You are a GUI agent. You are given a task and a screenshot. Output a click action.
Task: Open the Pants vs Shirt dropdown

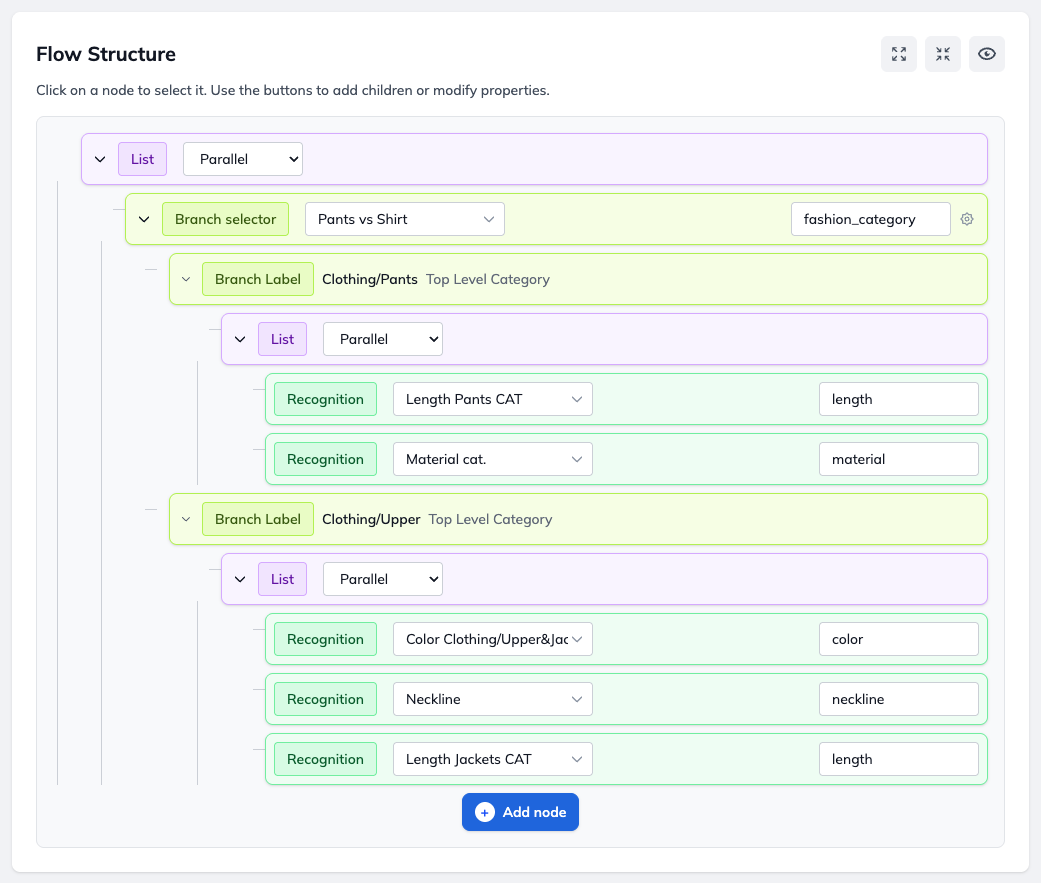point(404,219)
